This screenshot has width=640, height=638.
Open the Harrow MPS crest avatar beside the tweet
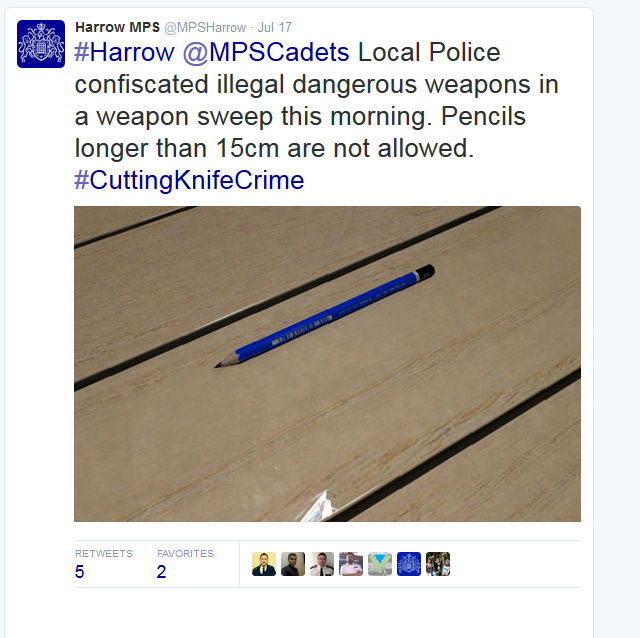tap(41, 44)
